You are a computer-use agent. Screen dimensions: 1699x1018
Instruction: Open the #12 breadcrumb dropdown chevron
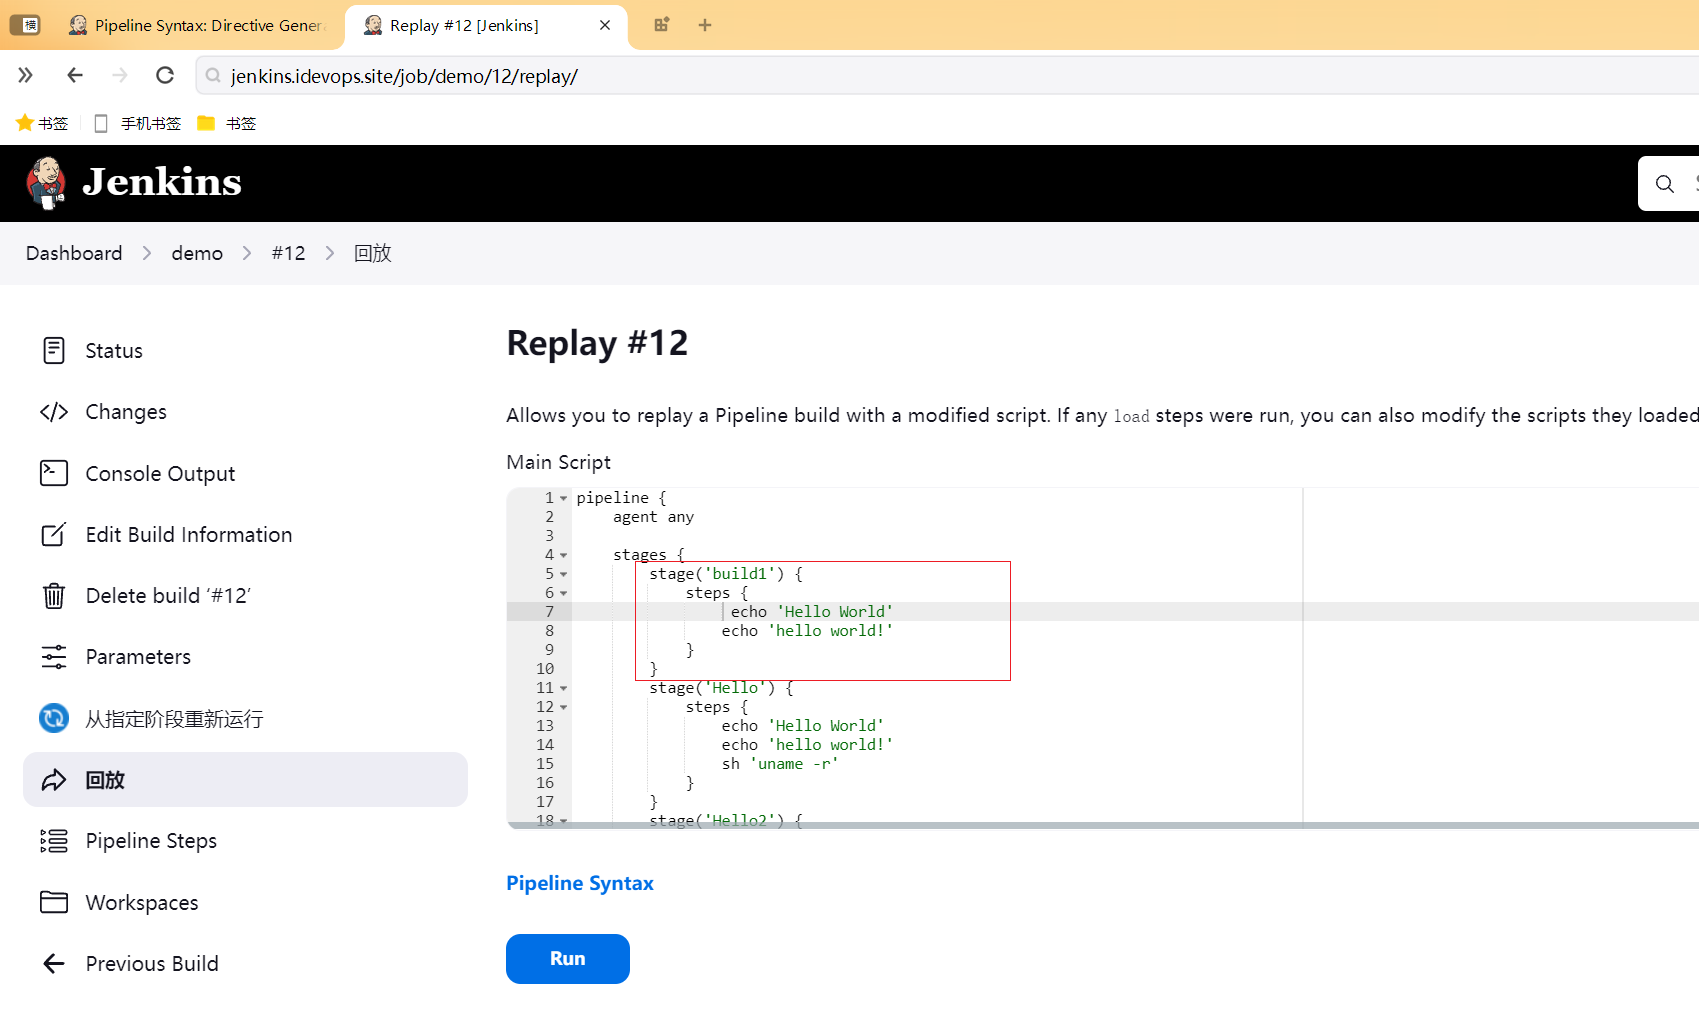coord(330,253)
